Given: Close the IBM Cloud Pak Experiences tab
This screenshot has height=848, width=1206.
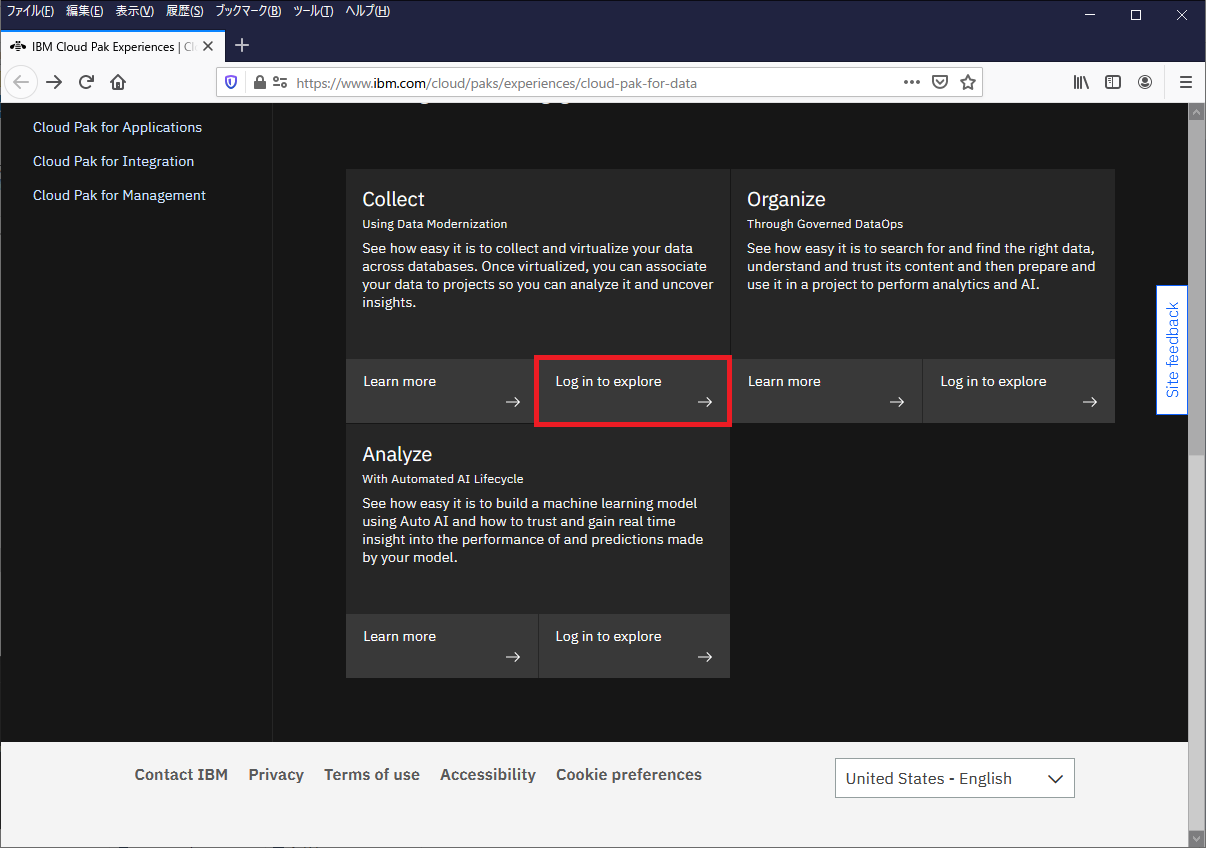Looking at the screenshot, I should pyautogui.click(x=208, y=46).
